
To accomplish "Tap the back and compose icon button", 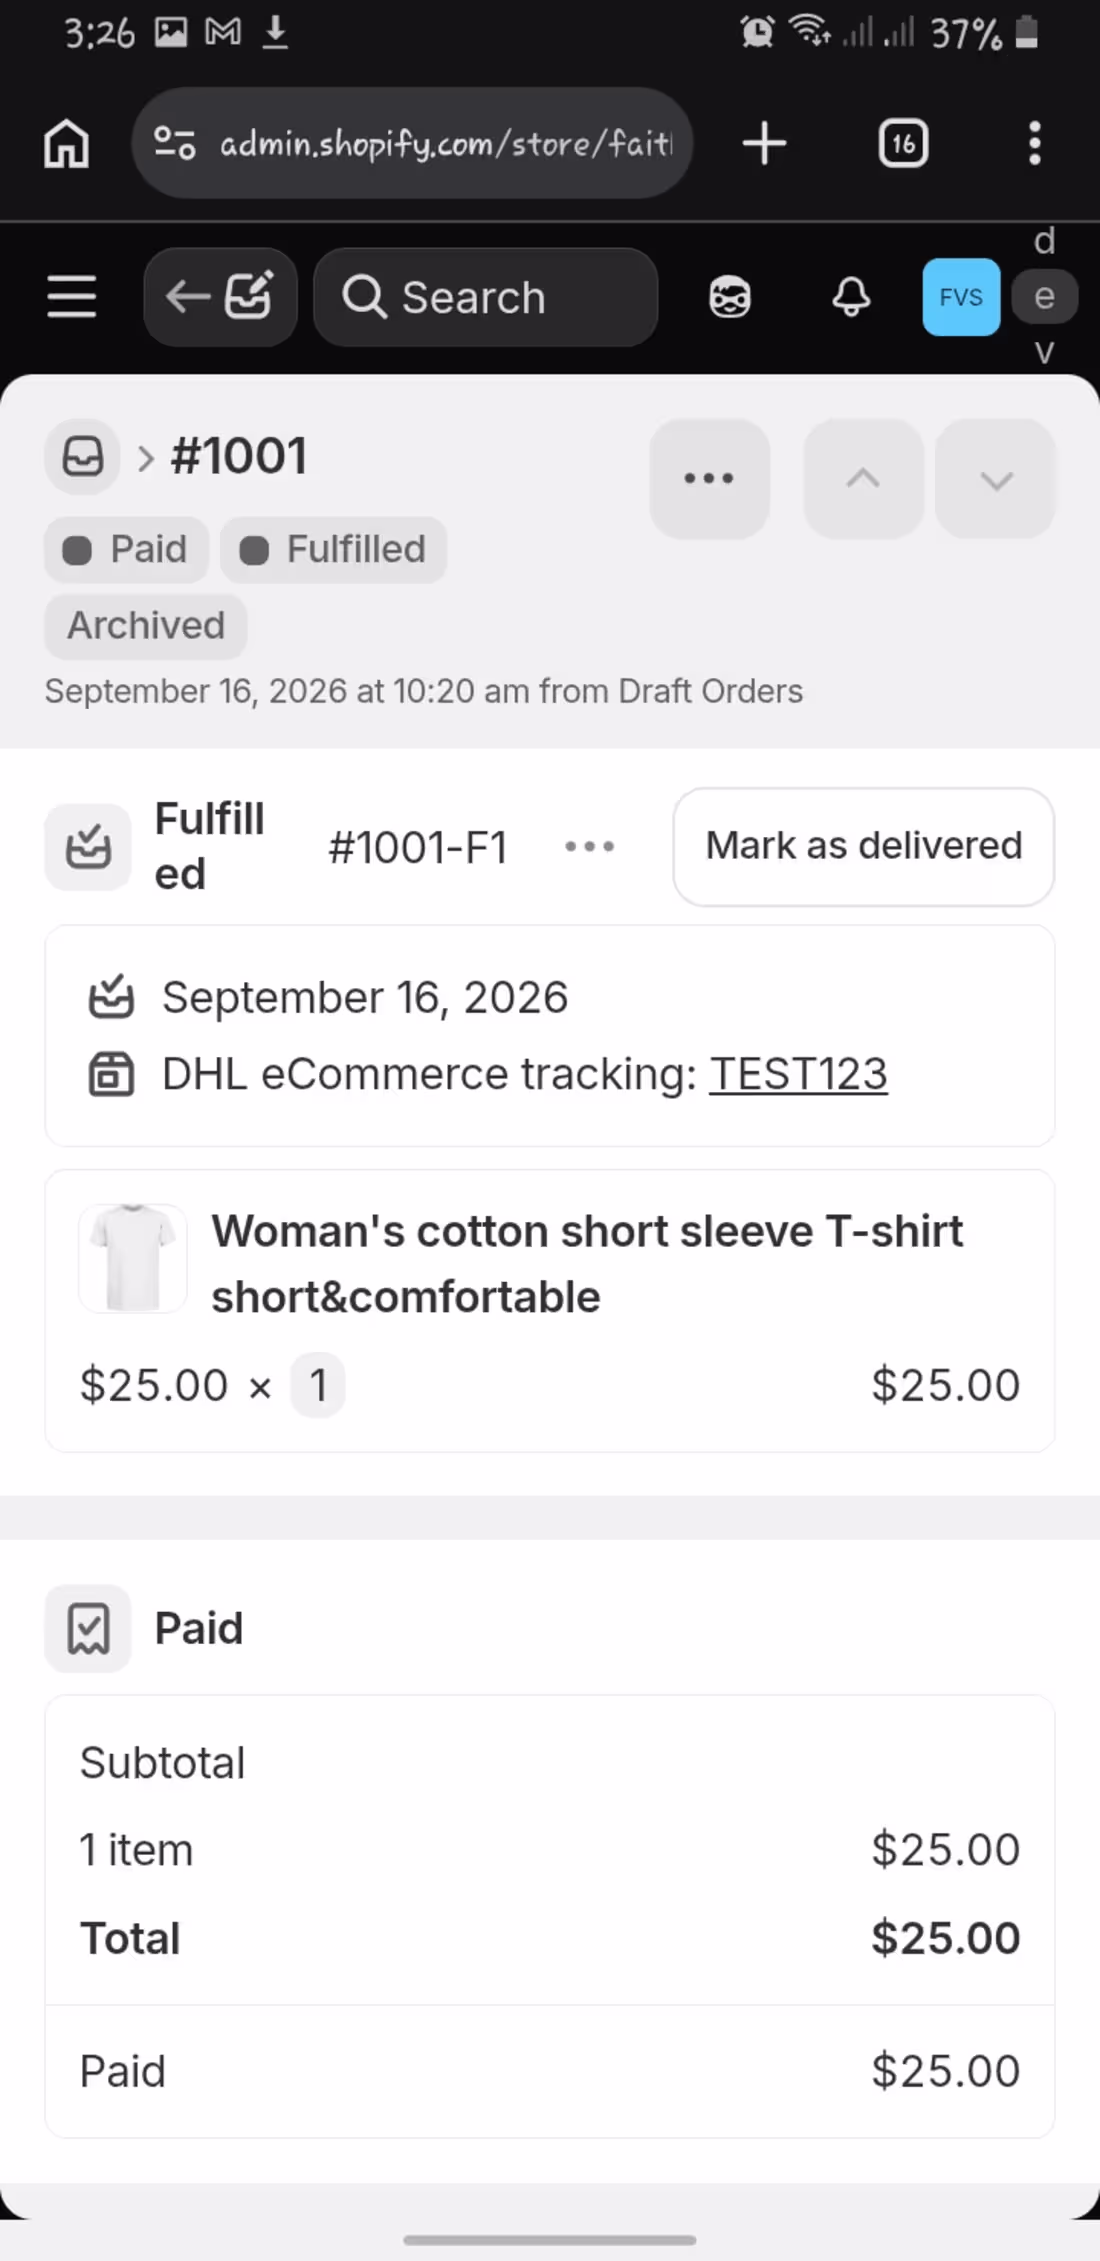I will [x=220, y=297].
